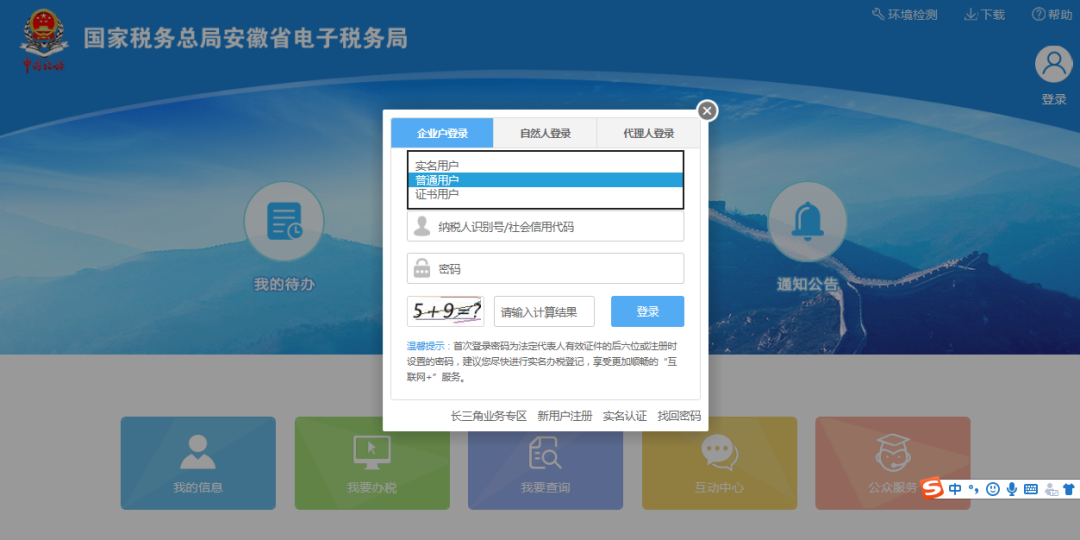Click the 密码 password field

point(546,269)
